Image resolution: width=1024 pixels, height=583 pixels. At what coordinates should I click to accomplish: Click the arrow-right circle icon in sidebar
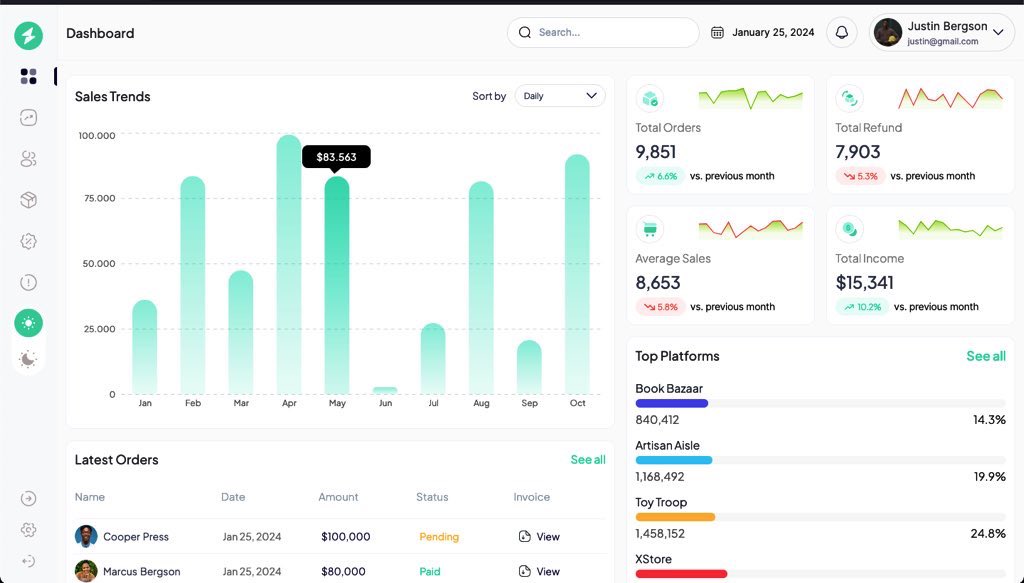coord(28,499)
